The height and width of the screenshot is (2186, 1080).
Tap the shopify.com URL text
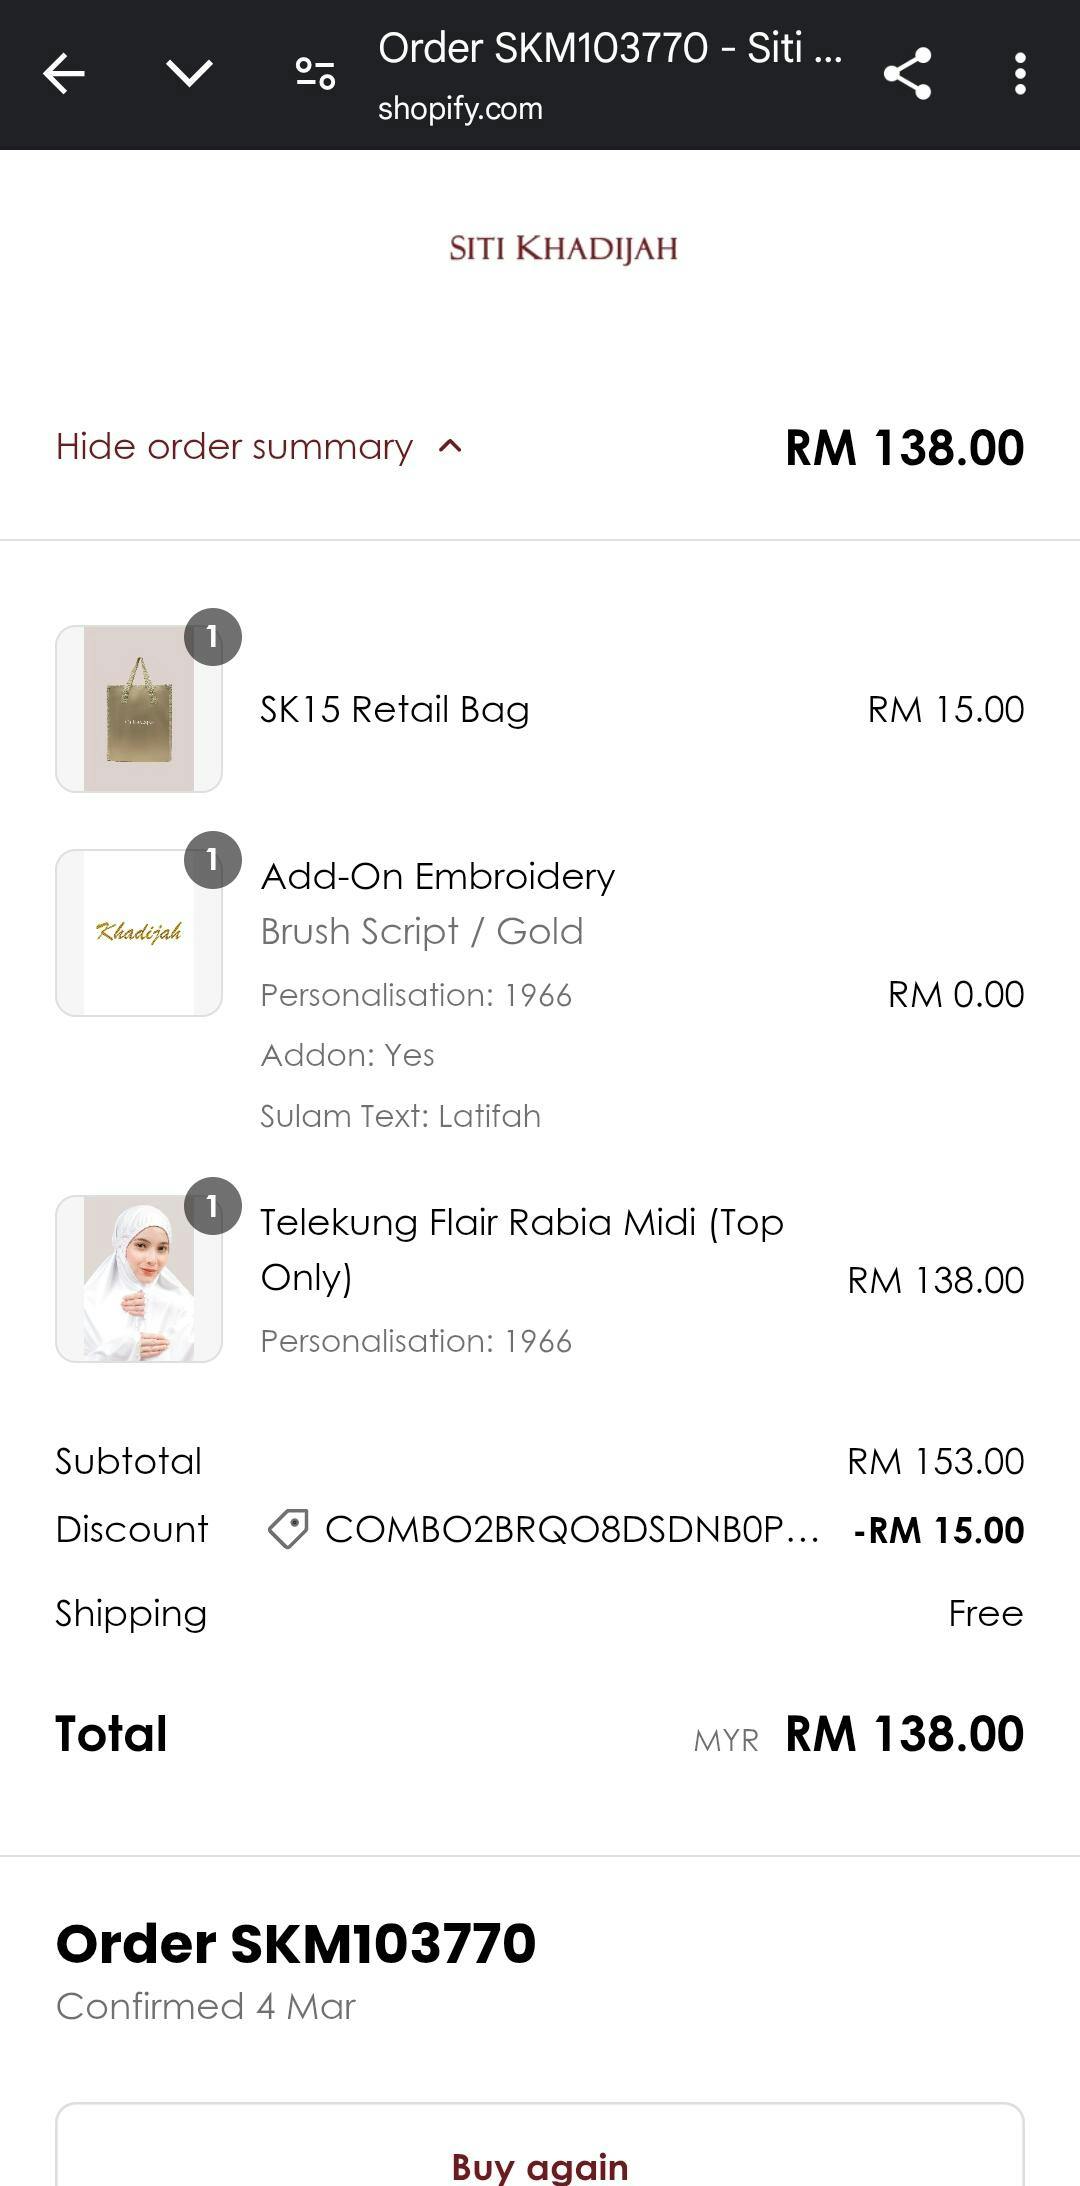[460, 108]
